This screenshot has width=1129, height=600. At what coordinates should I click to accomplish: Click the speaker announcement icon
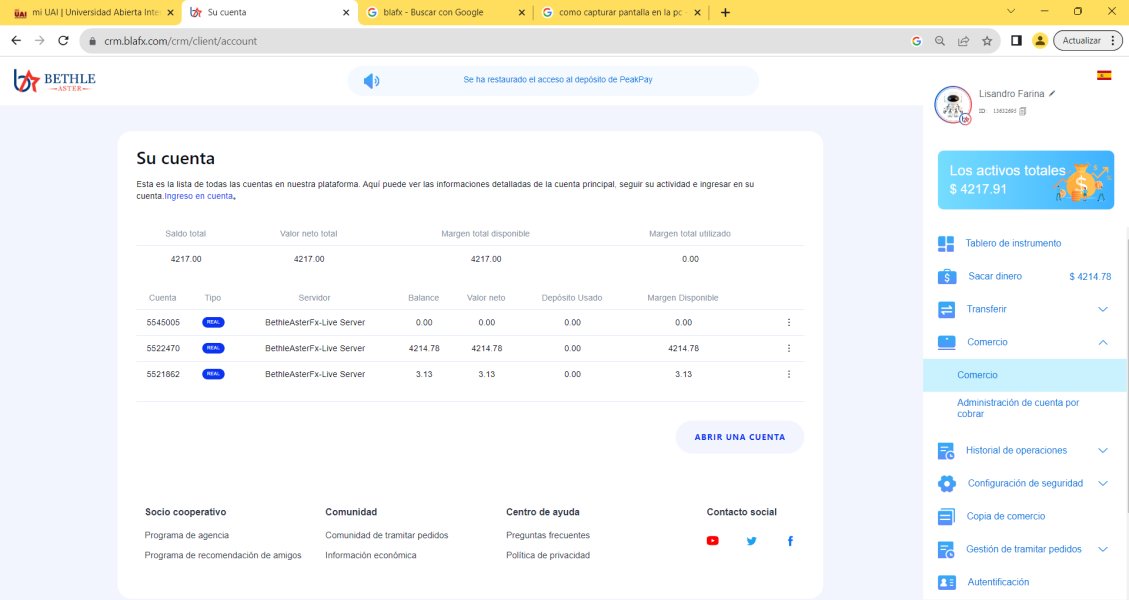click(371, 81)
